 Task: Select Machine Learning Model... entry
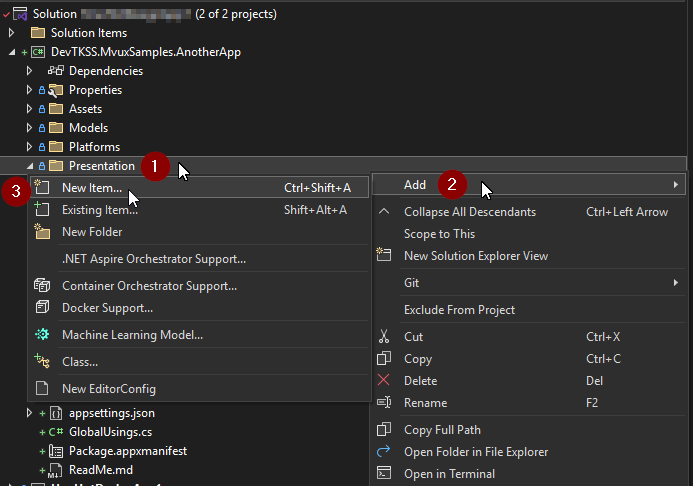click(199, 335)
